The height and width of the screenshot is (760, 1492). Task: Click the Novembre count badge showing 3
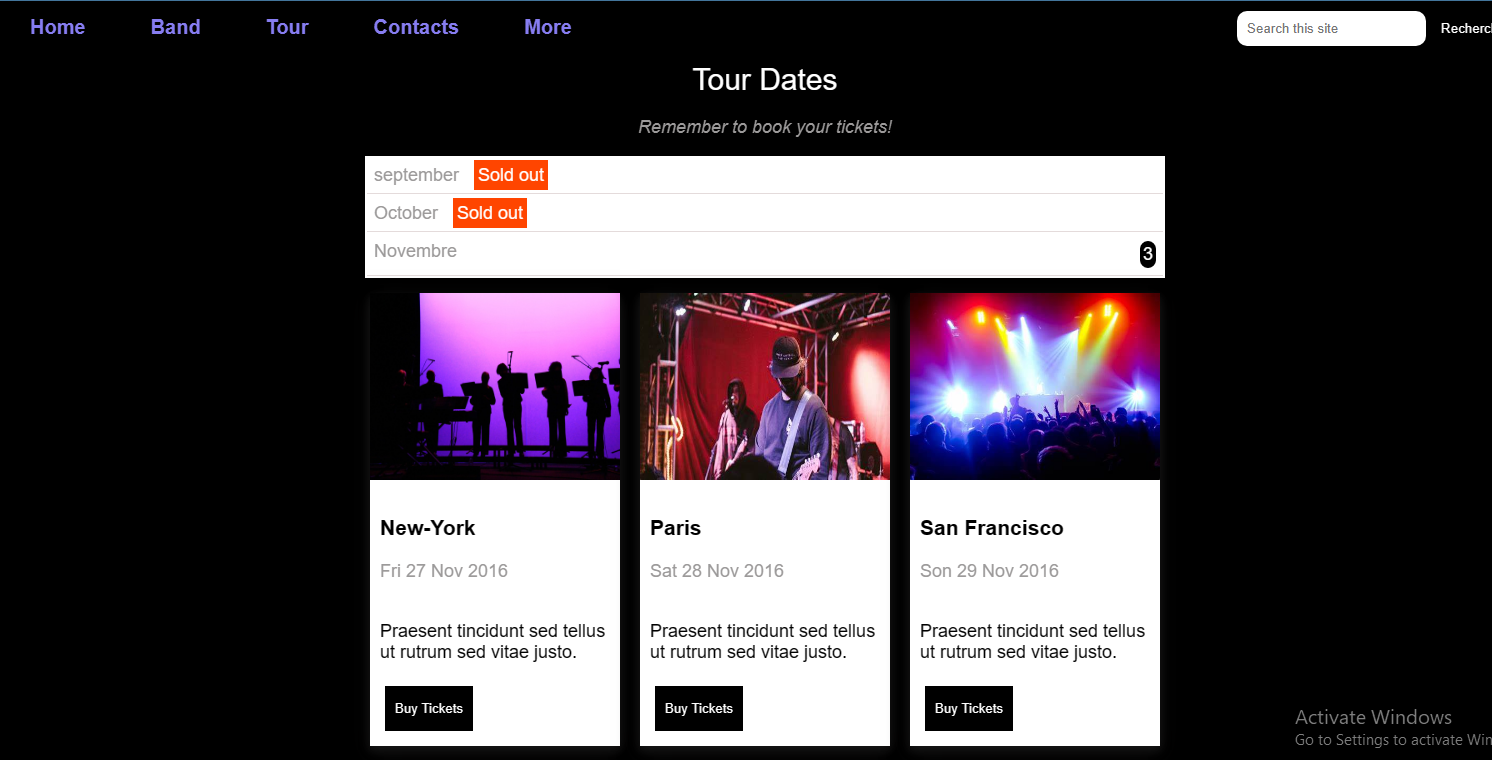(1147, 254)
